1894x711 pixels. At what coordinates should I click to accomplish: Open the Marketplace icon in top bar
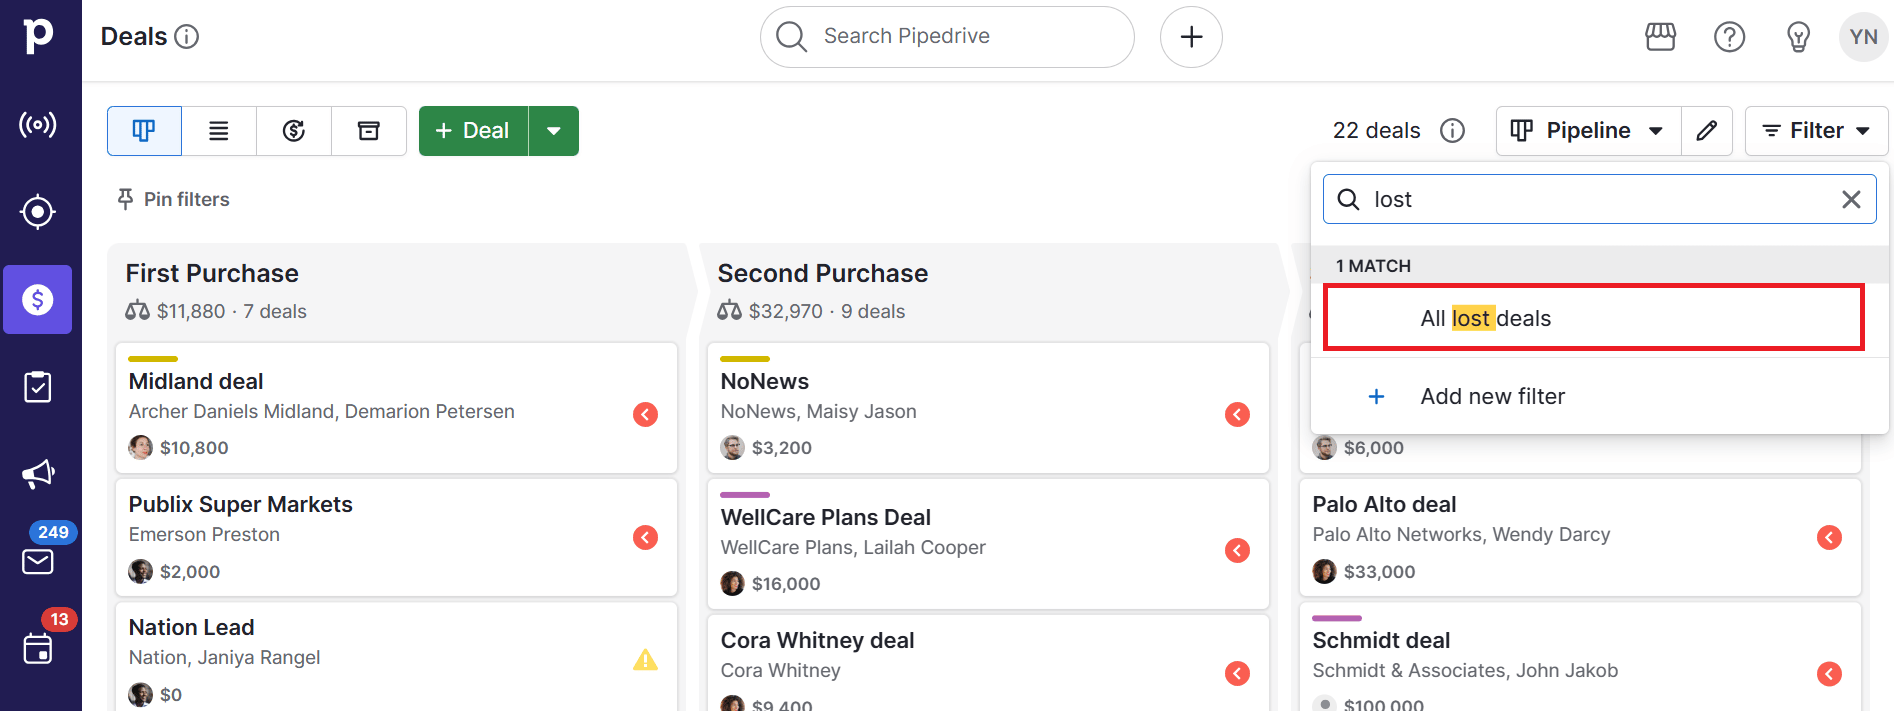click(x=1660, y=37)
